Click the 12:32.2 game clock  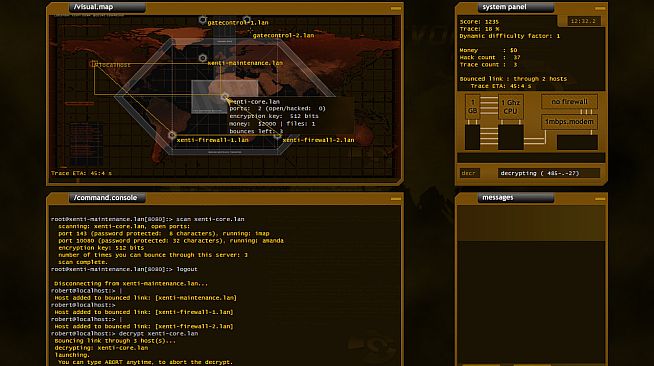click(584, 21)
